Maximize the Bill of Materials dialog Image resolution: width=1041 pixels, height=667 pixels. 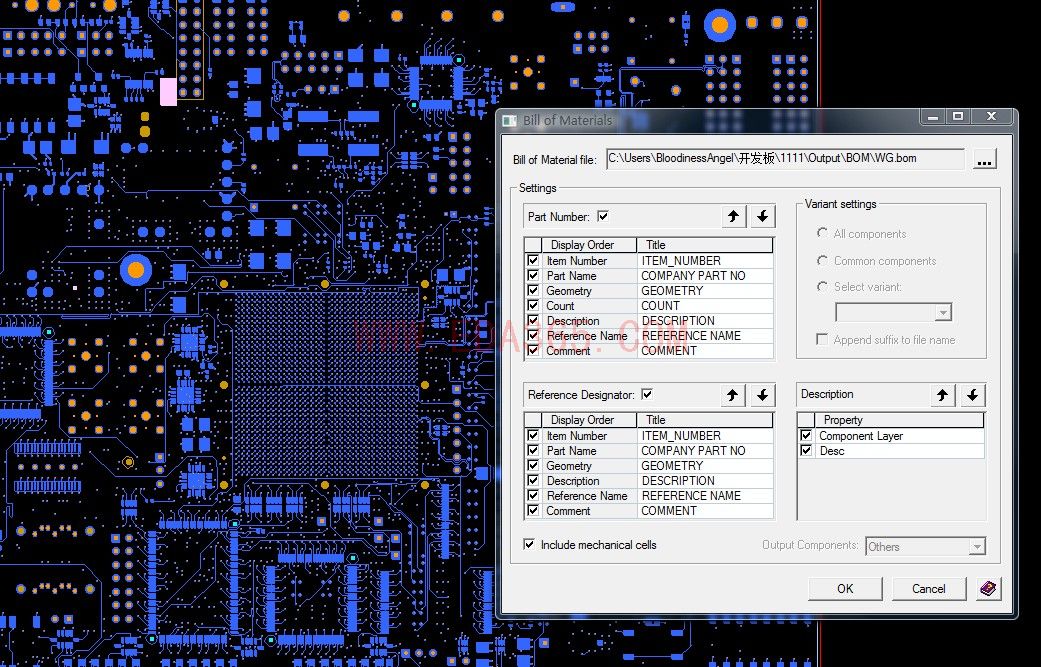tap(958, 117)
